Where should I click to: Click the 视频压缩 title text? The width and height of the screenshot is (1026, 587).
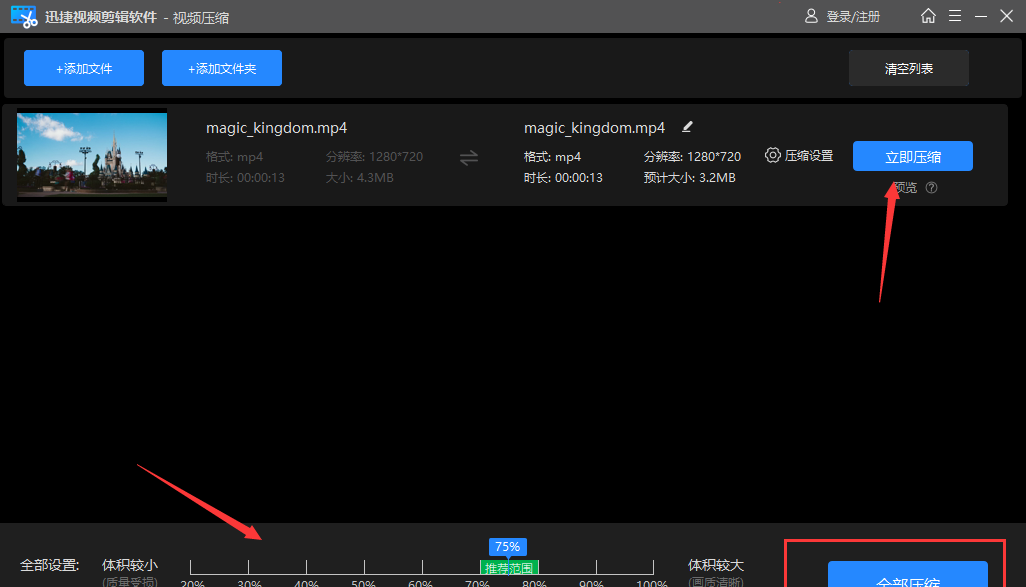(x=201, y=18)
